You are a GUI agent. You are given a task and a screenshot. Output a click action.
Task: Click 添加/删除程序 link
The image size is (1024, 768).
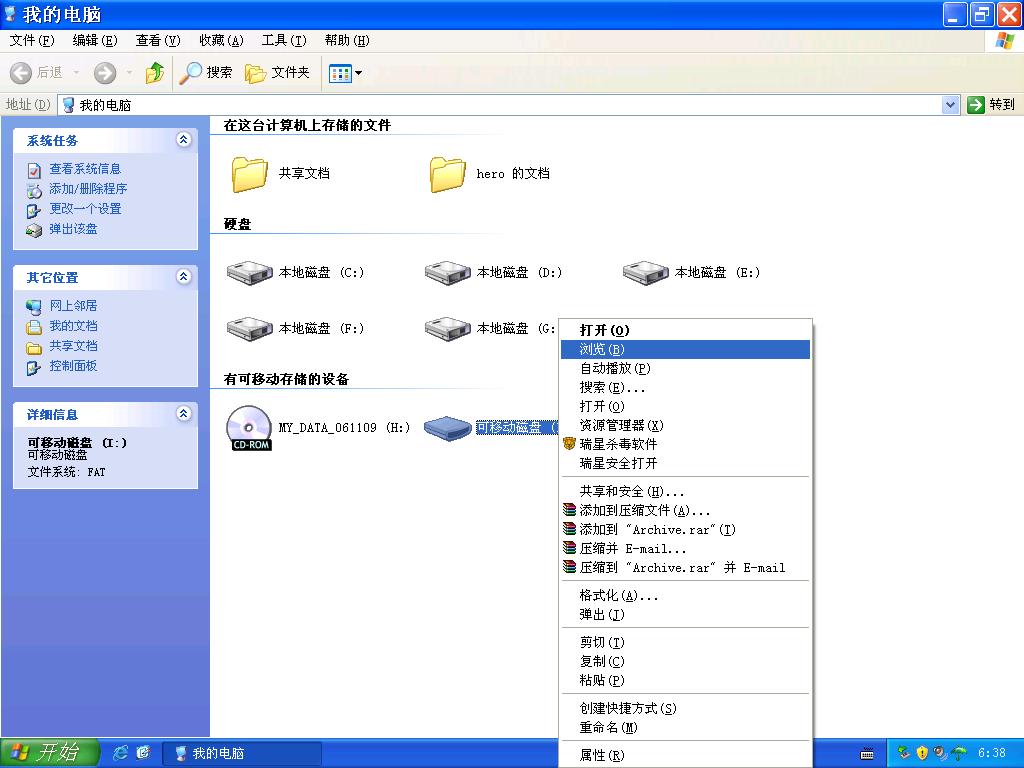click(88, 189)
